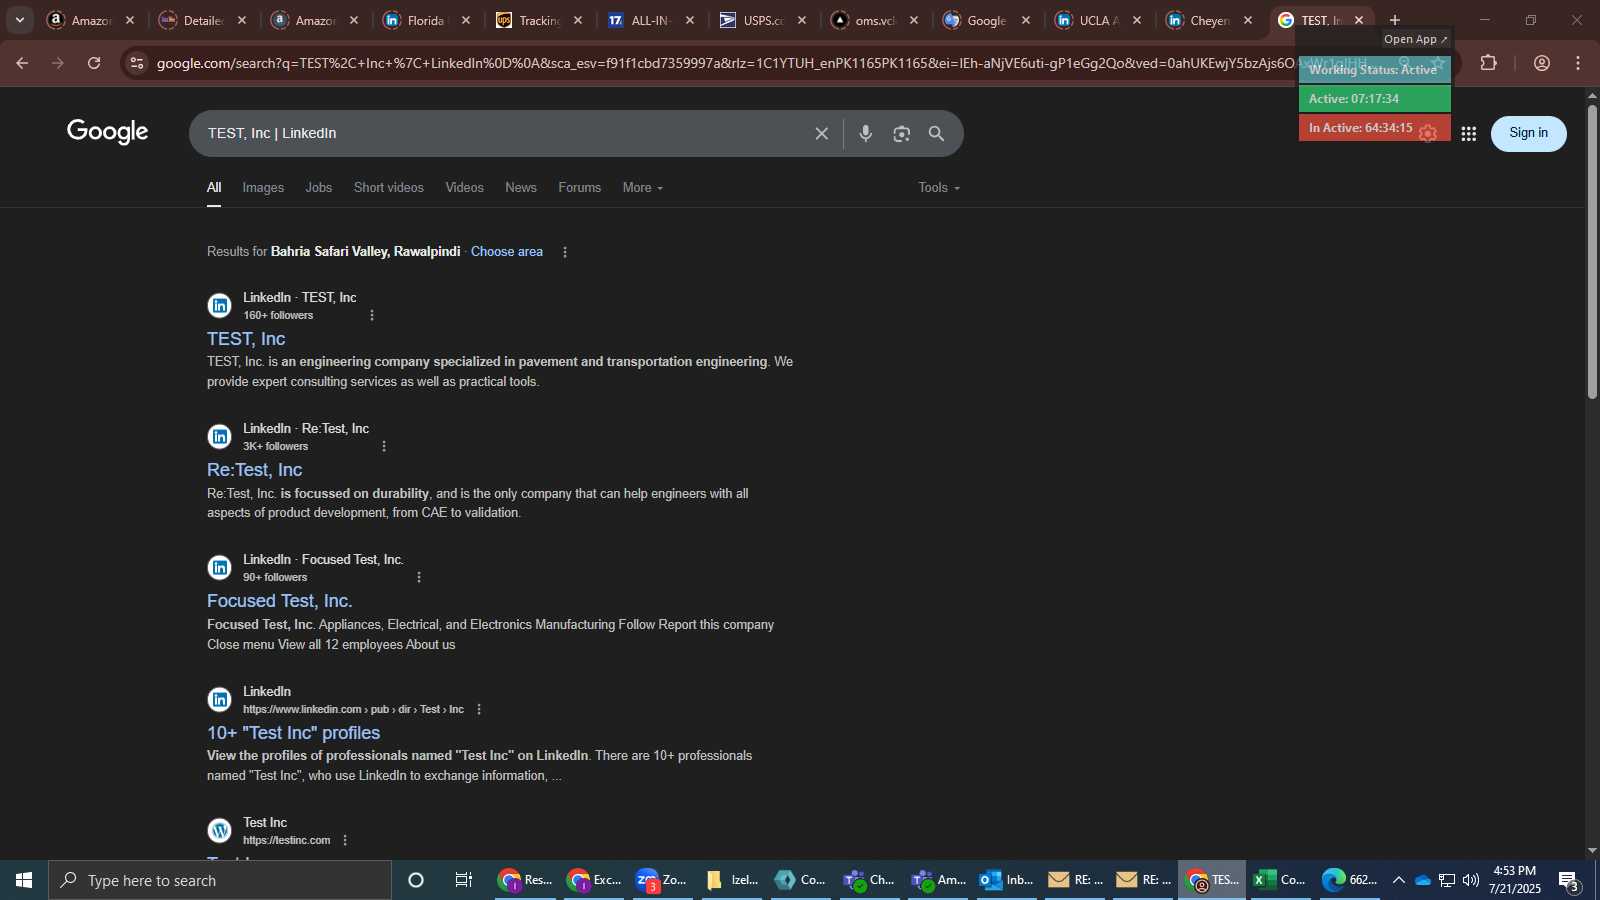
Task: Select the Short videos tab
Action: click(389, 188)
